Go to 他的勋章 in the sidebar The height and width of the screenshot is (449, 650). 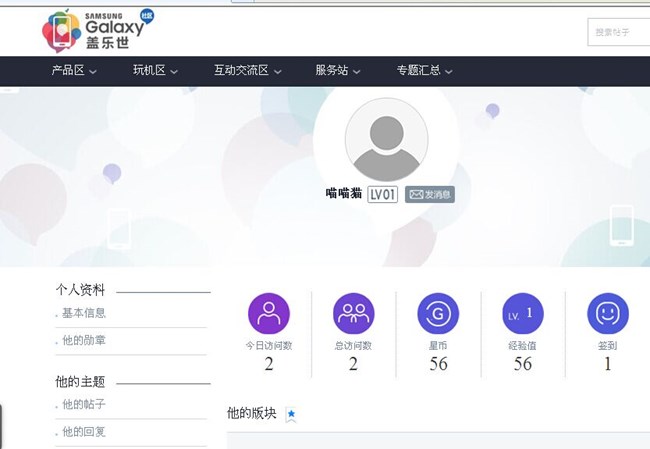click(x=84, y=341)
